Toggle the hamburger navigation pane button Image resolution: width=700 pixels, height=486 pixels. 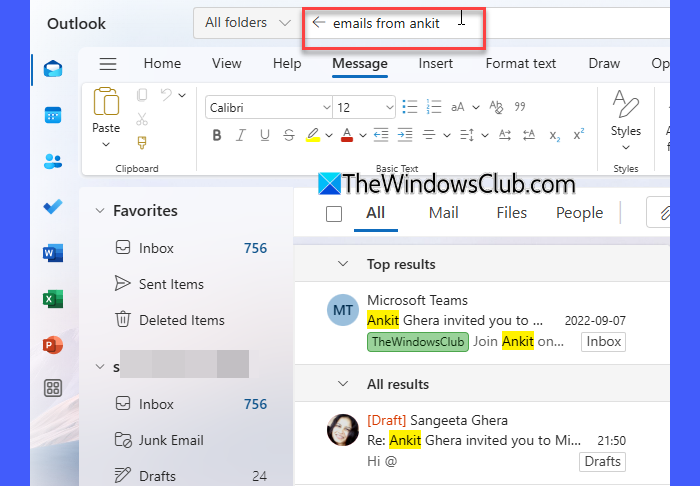tap(108, 64)
